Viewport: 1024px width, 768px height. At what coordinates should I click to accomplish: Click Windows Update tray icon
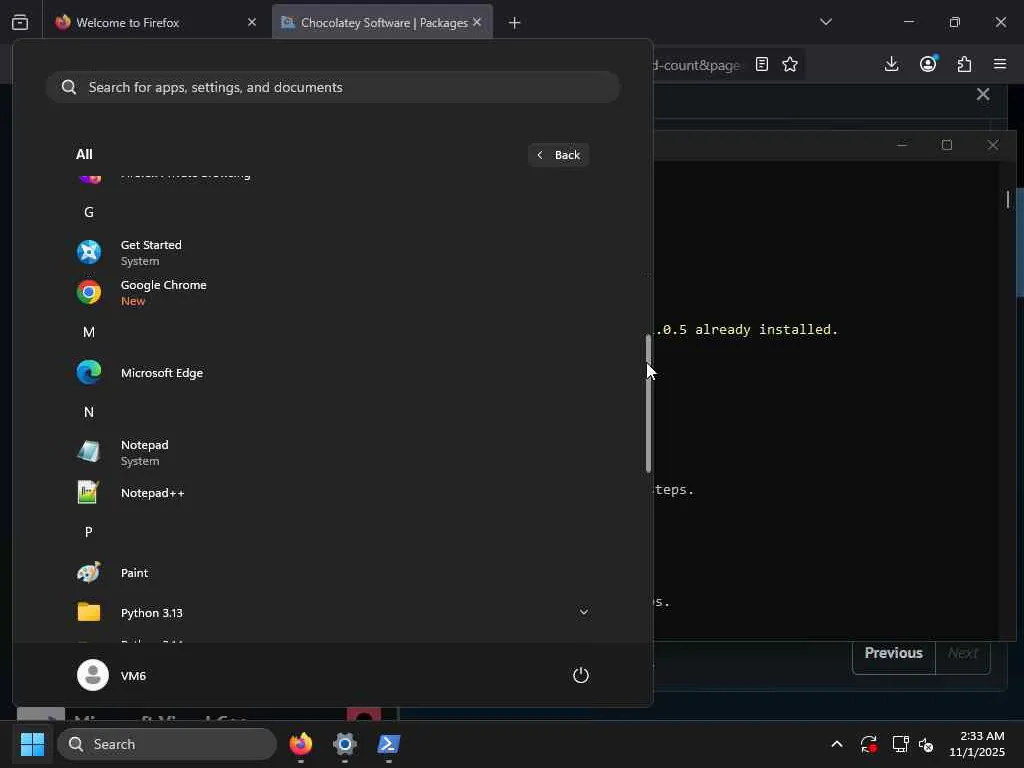point(869,744)
